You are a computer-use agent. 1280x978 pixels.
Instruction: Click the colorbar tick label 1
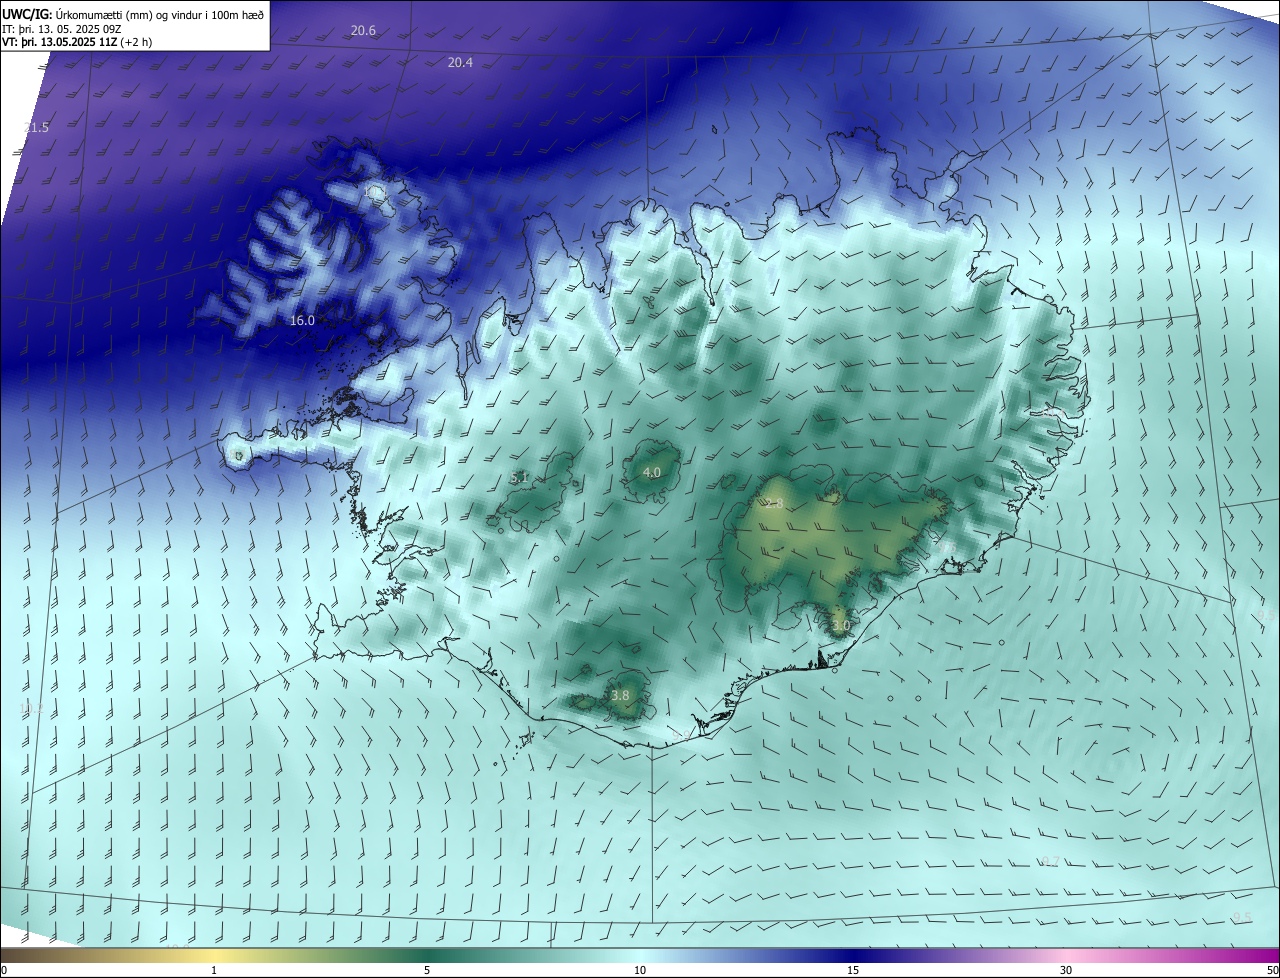(214, 970)
